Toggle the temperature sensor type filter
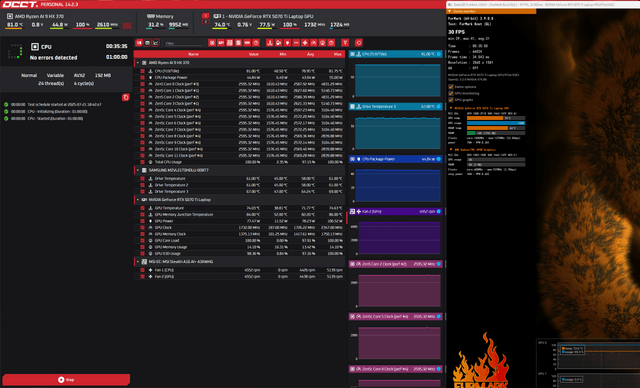This screenshot has height=388, width=640. [x=269, y=43]
